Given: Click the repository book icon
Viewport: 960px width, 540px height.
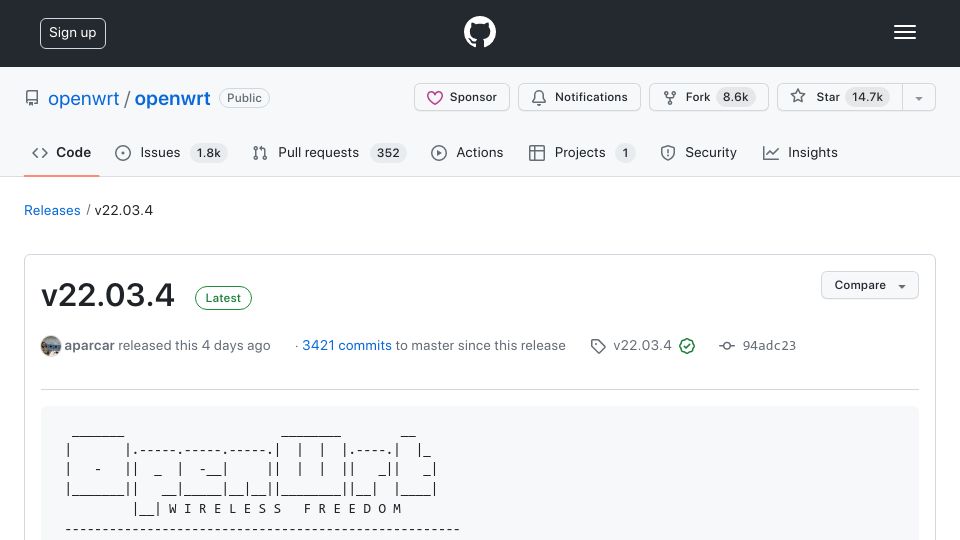Looking at the screenshot, I should coord(32,98).
